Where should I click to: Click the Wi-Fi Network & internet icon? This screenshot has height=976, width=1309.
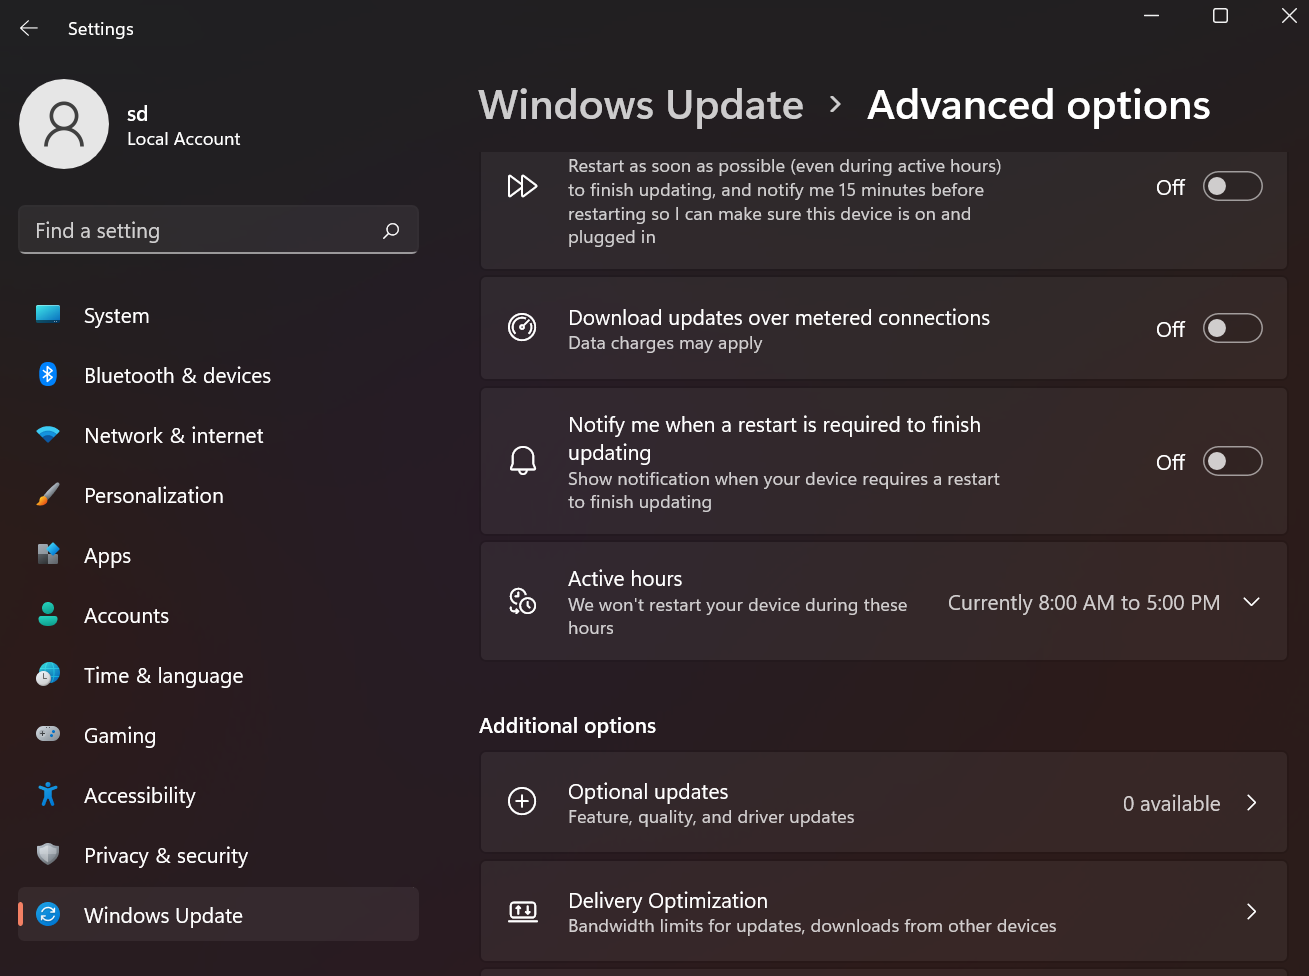click(48, 435)
